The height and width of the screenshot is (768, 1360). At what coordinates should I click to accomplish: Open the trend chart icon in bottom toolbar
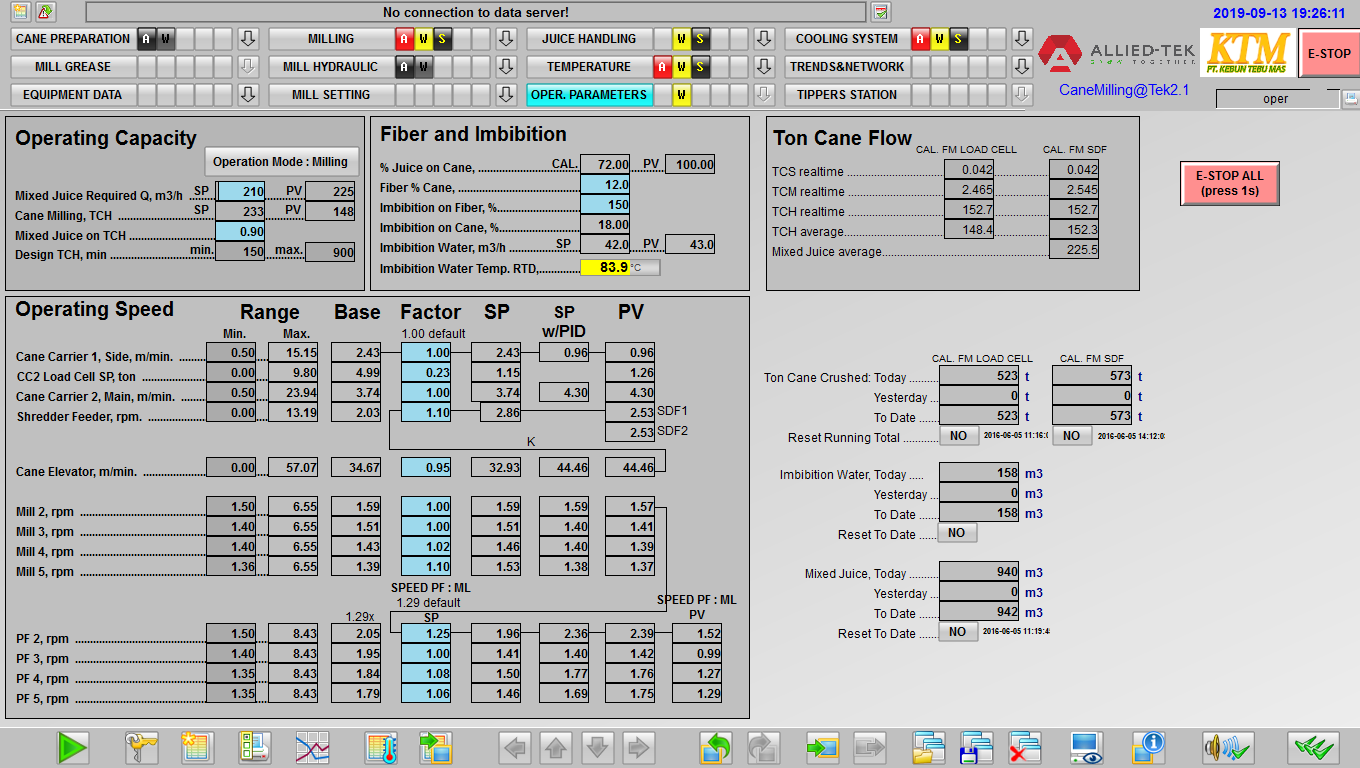point(312,747)
